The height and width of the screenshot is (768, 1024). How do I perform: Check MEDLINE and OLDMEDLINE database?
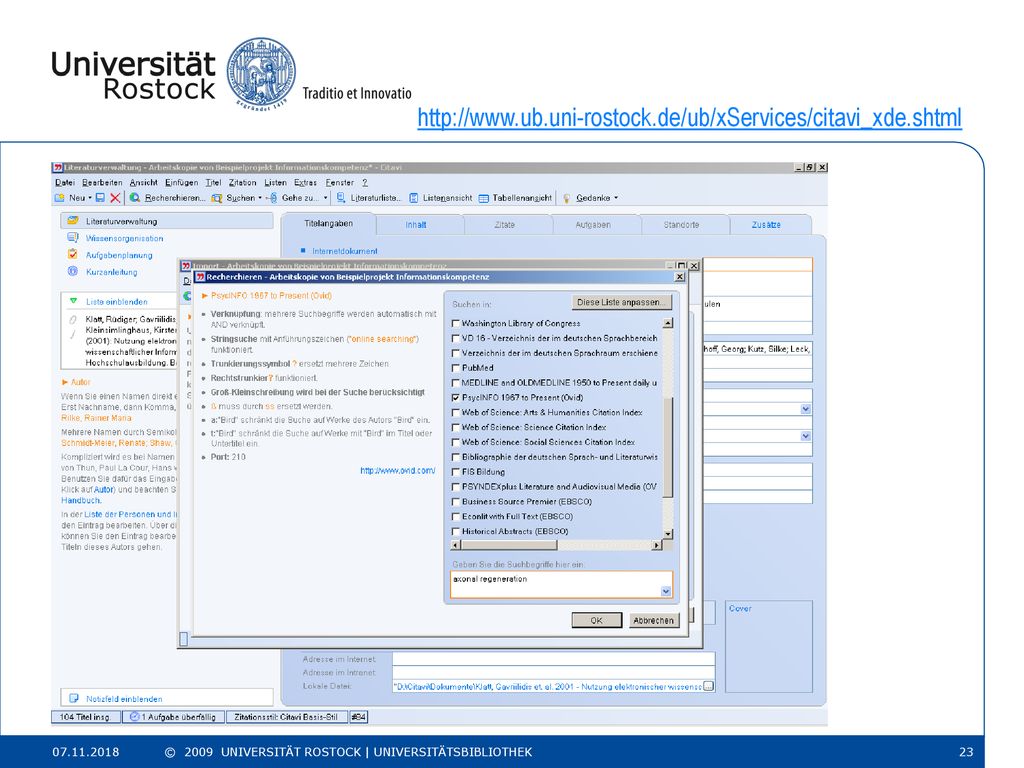[456, 383]
